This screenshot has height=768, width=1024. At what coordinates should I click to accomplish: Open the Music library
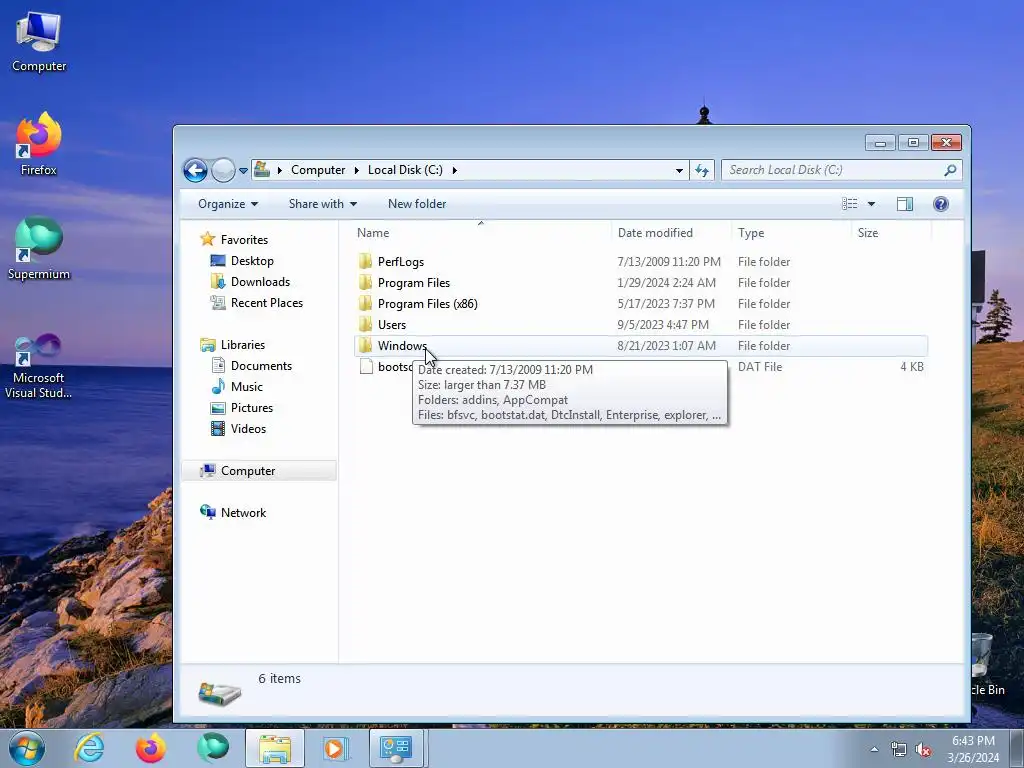click(x=246, y=387)
